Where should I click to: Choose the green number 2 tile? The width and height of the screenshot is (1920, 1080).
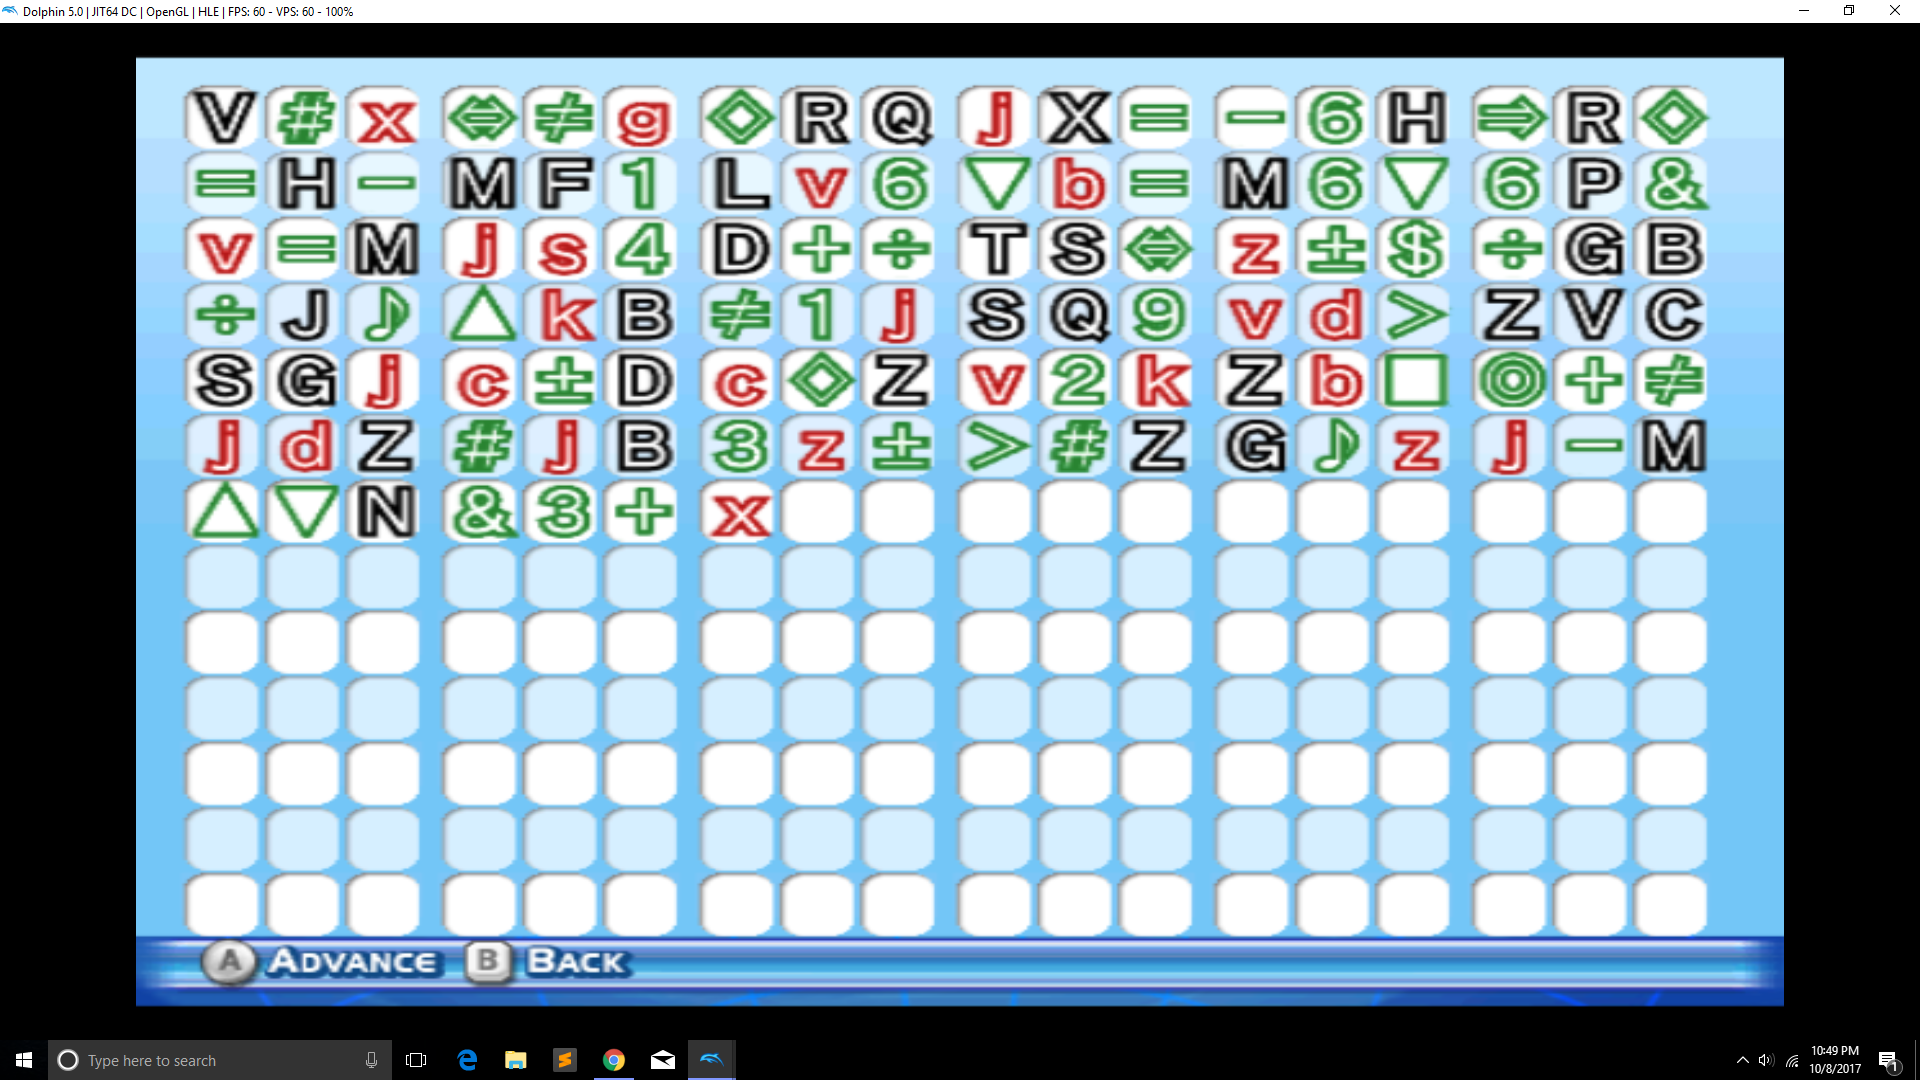click(1077, 381)
